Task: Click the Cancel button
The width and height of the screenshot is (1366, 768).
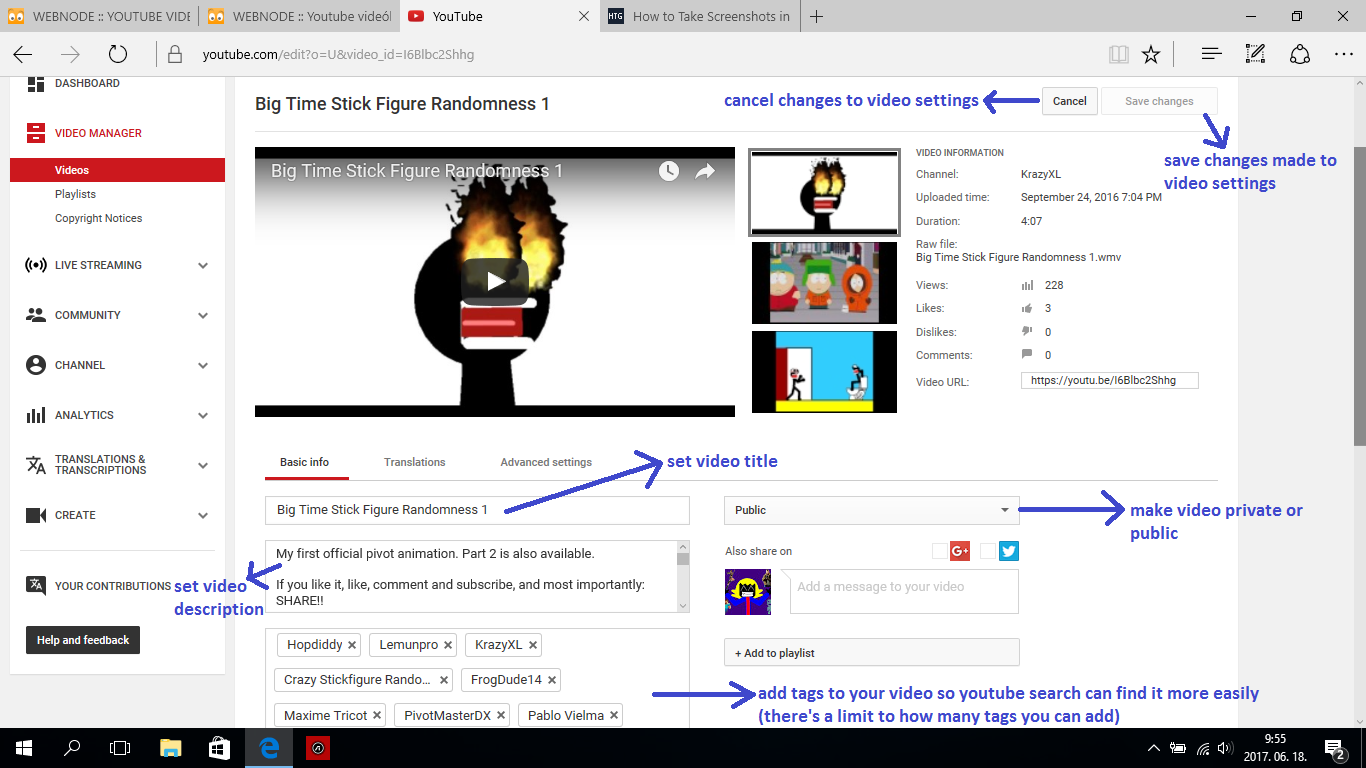Action: (x=1069, y=101)
